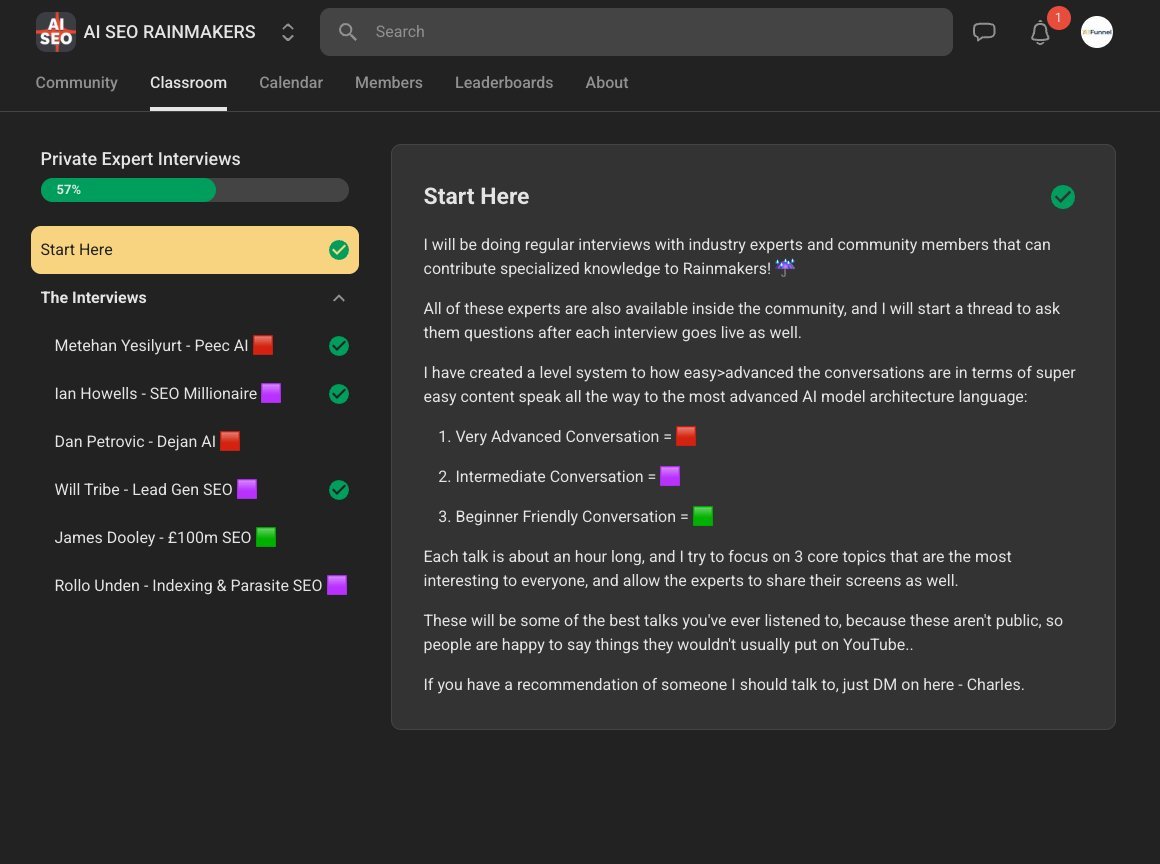Toggle Start Here lesson completion checkmark in sidebar

point(339,250)
